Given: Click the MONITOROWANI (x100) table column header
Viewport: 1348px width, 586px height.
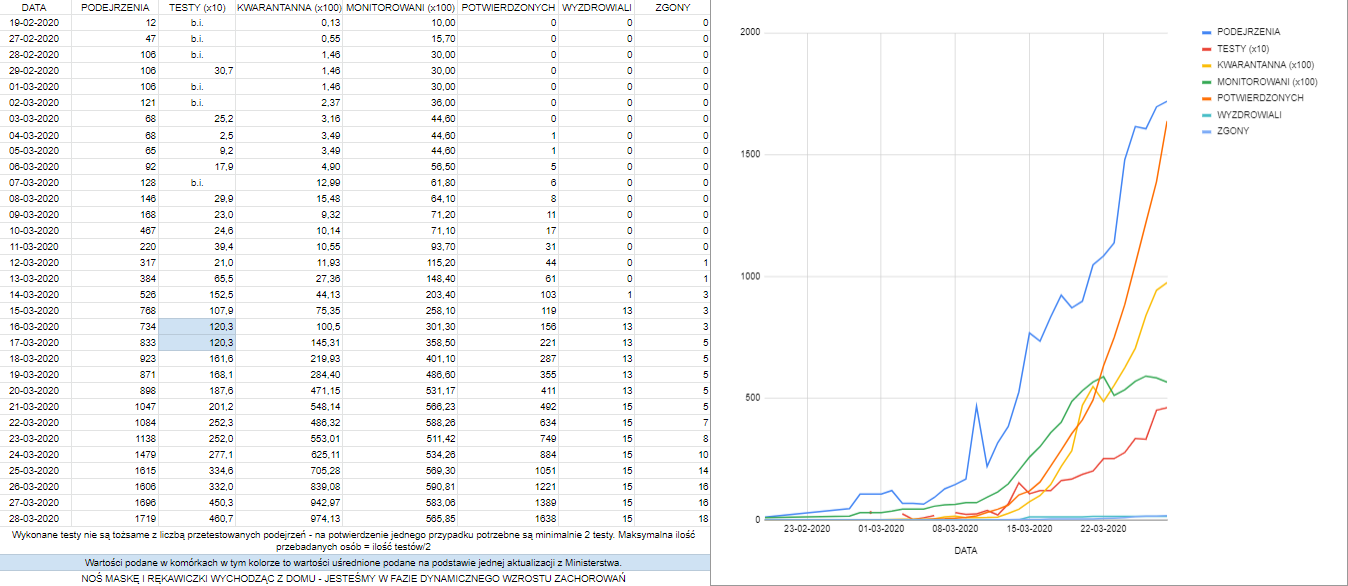Looking at the screenshot, I should 400,7.
